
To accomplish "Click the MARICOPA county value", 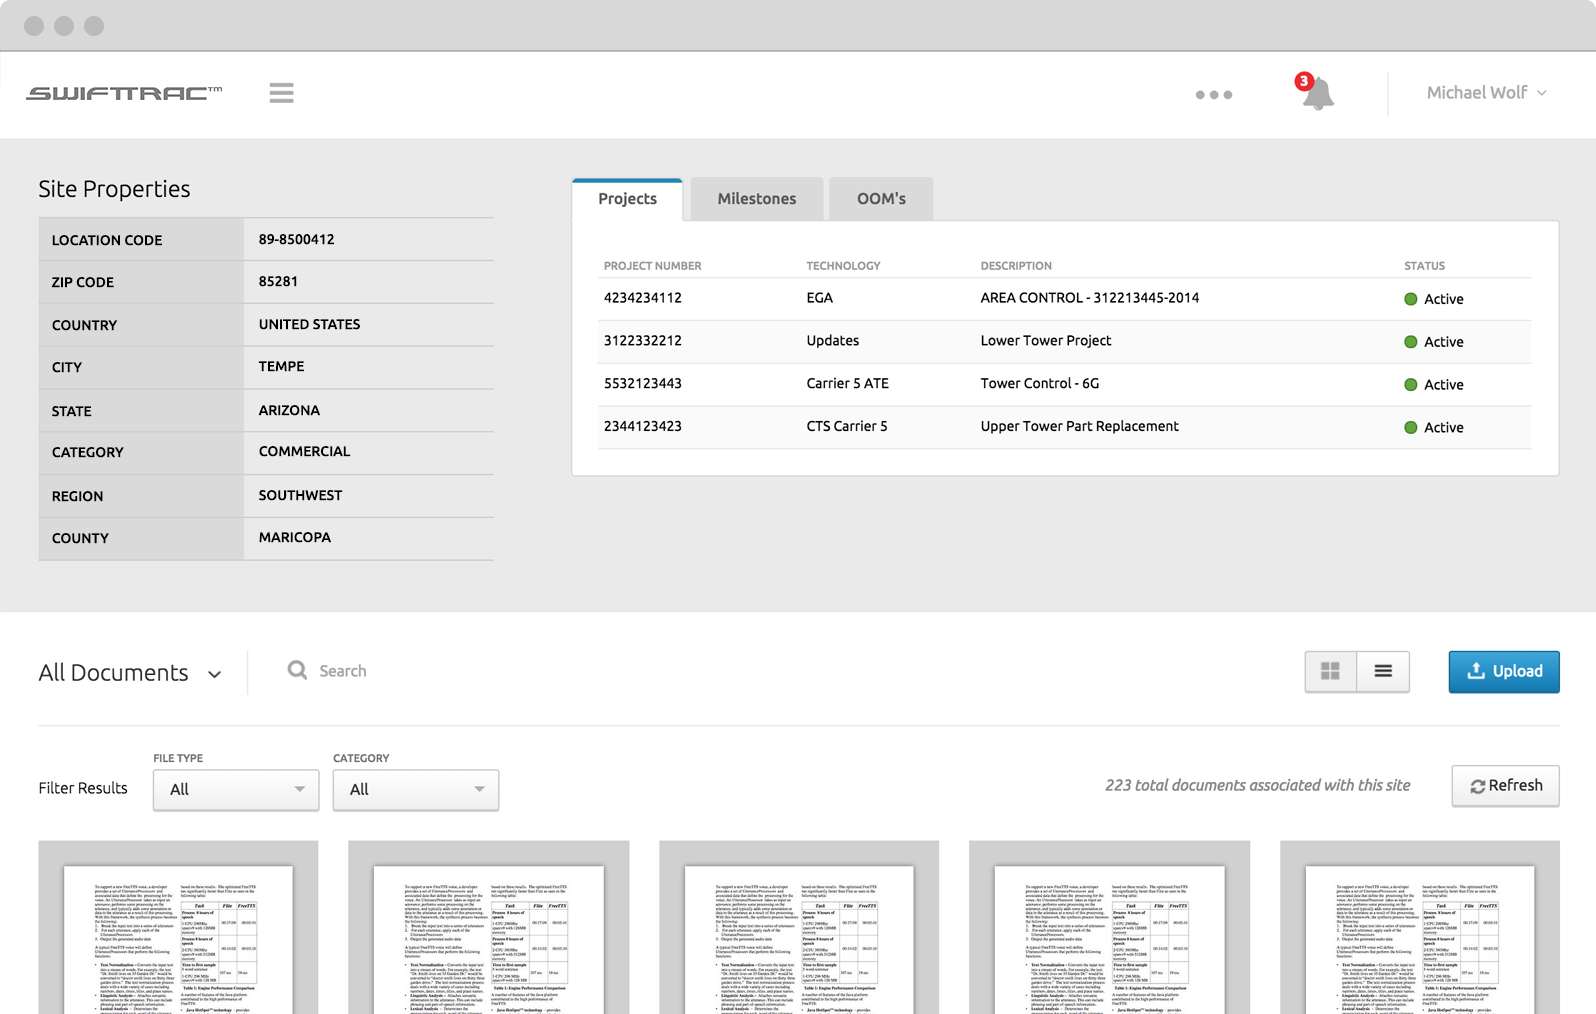I will 294,538.
